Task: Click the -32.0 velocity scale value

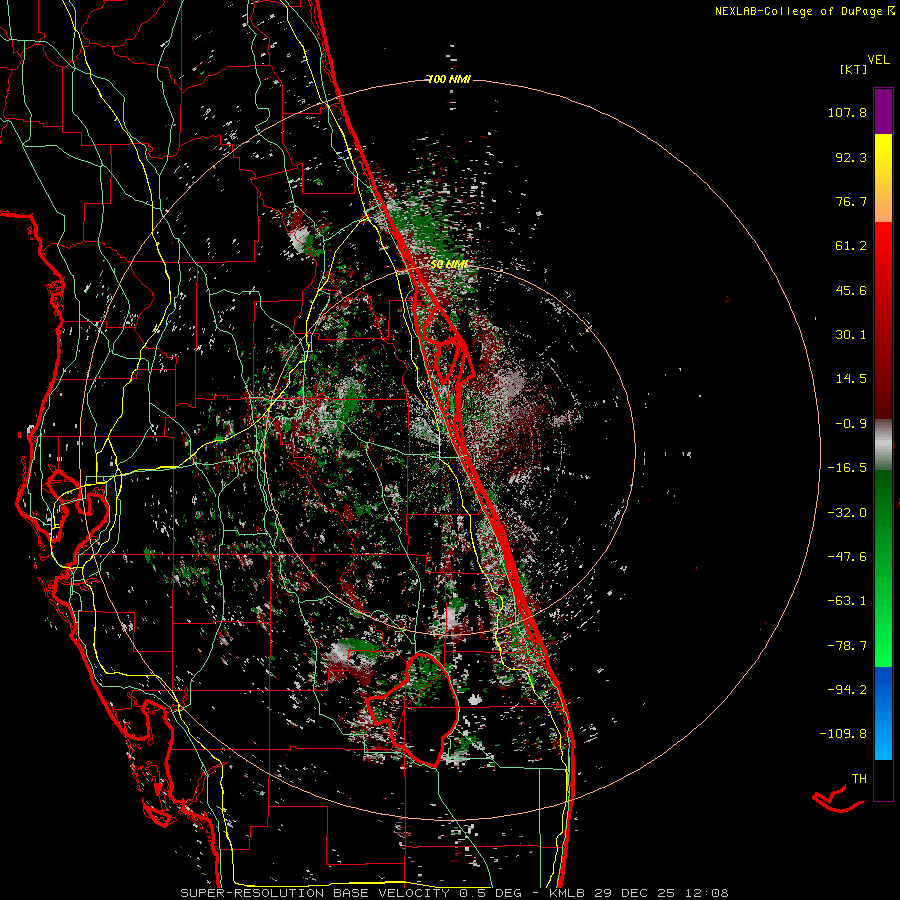Action: coord(847,513)
